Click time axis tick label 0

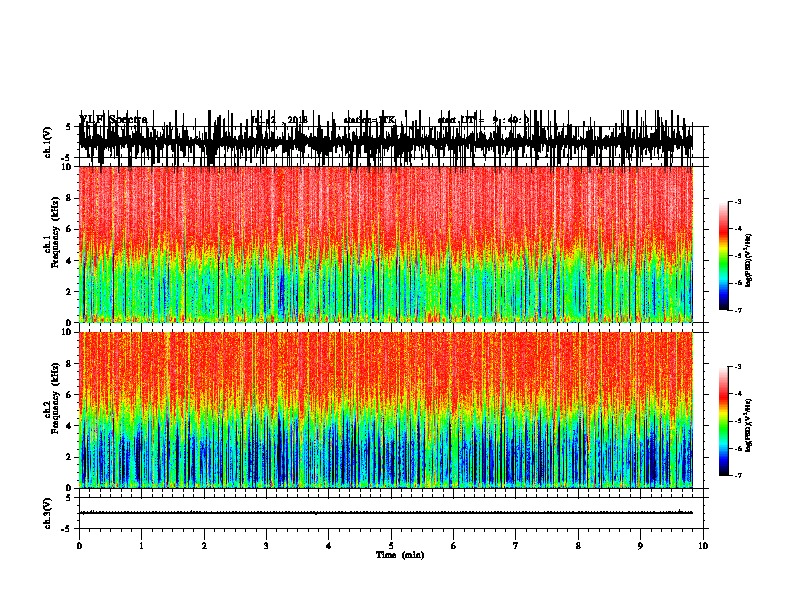click(x=79, y=546)
